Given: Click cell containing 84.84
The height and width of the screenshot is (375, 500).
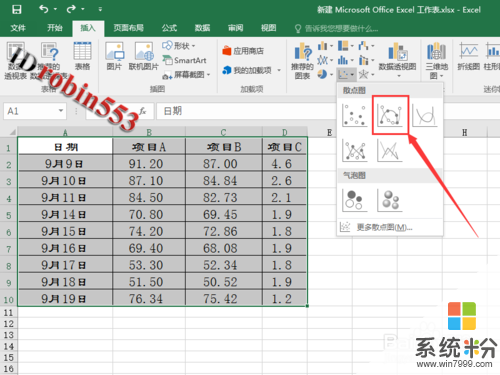Looking at the screenshot, I should [x=224, y=180].
